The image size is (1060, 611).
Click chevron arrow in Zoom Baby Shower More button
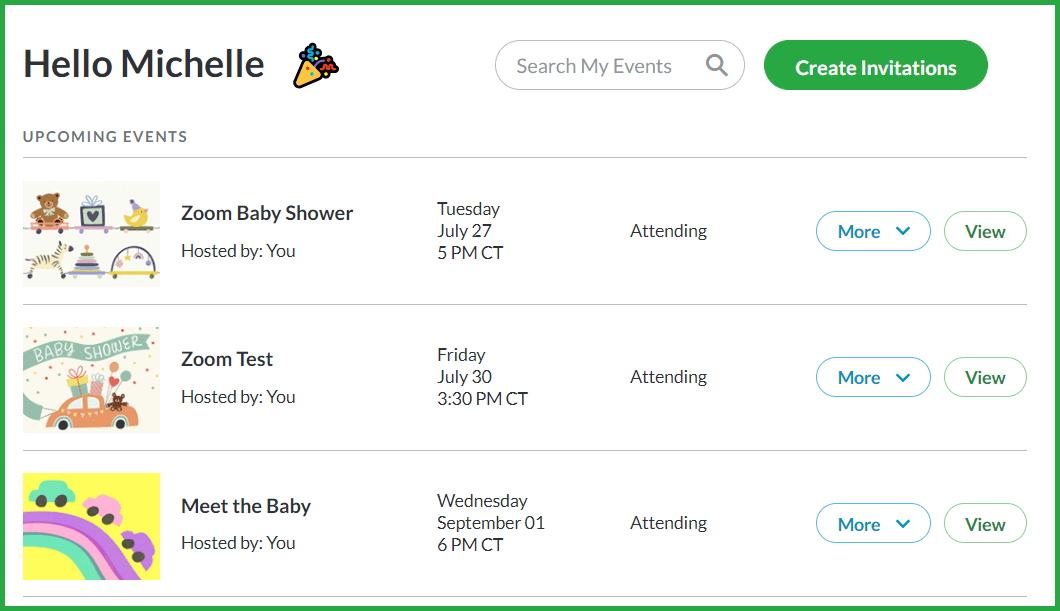click(902, 231)
